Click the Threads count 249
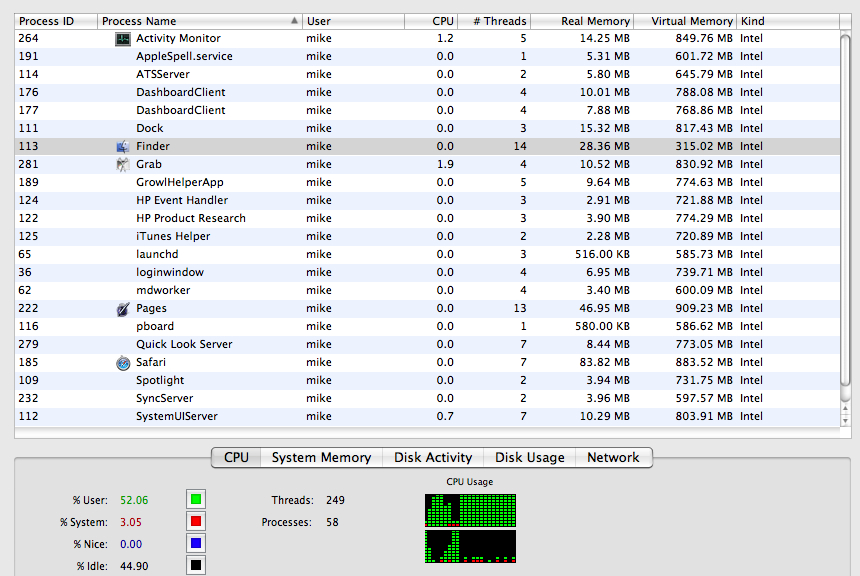This screenshot has height=576, width=860. coord(335,500)
